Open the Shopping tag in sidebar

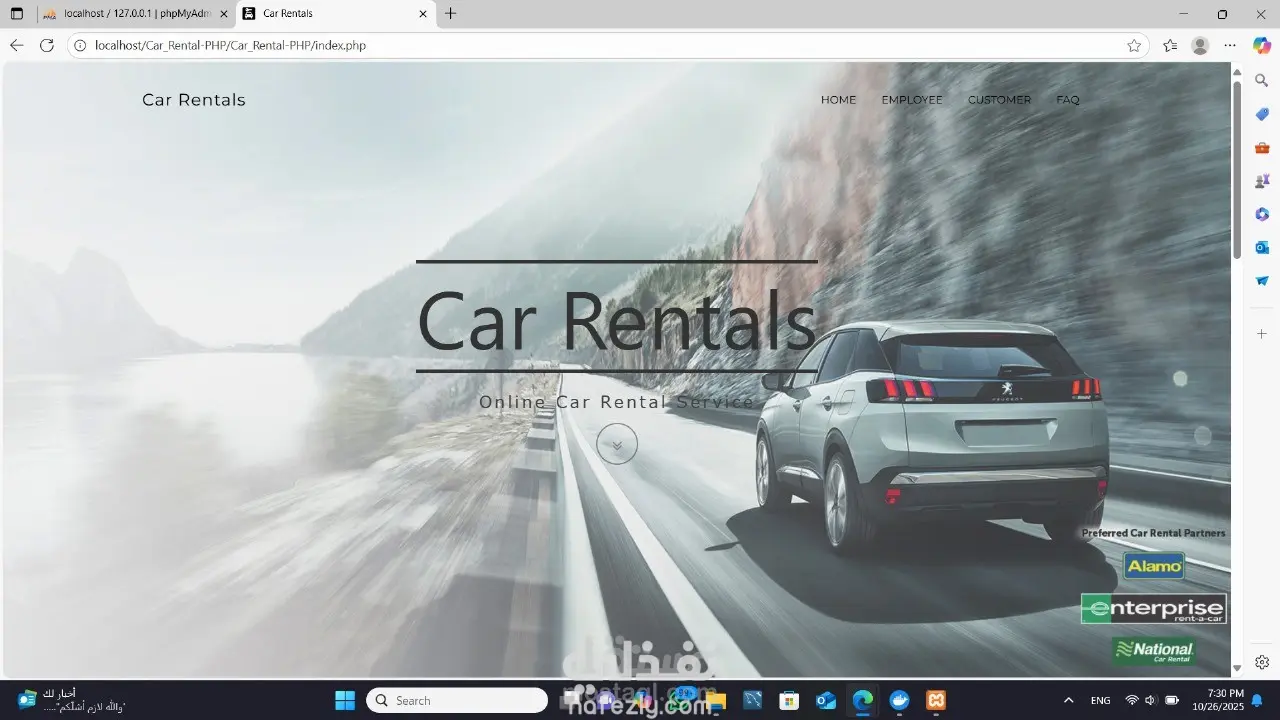point(1262,114)
